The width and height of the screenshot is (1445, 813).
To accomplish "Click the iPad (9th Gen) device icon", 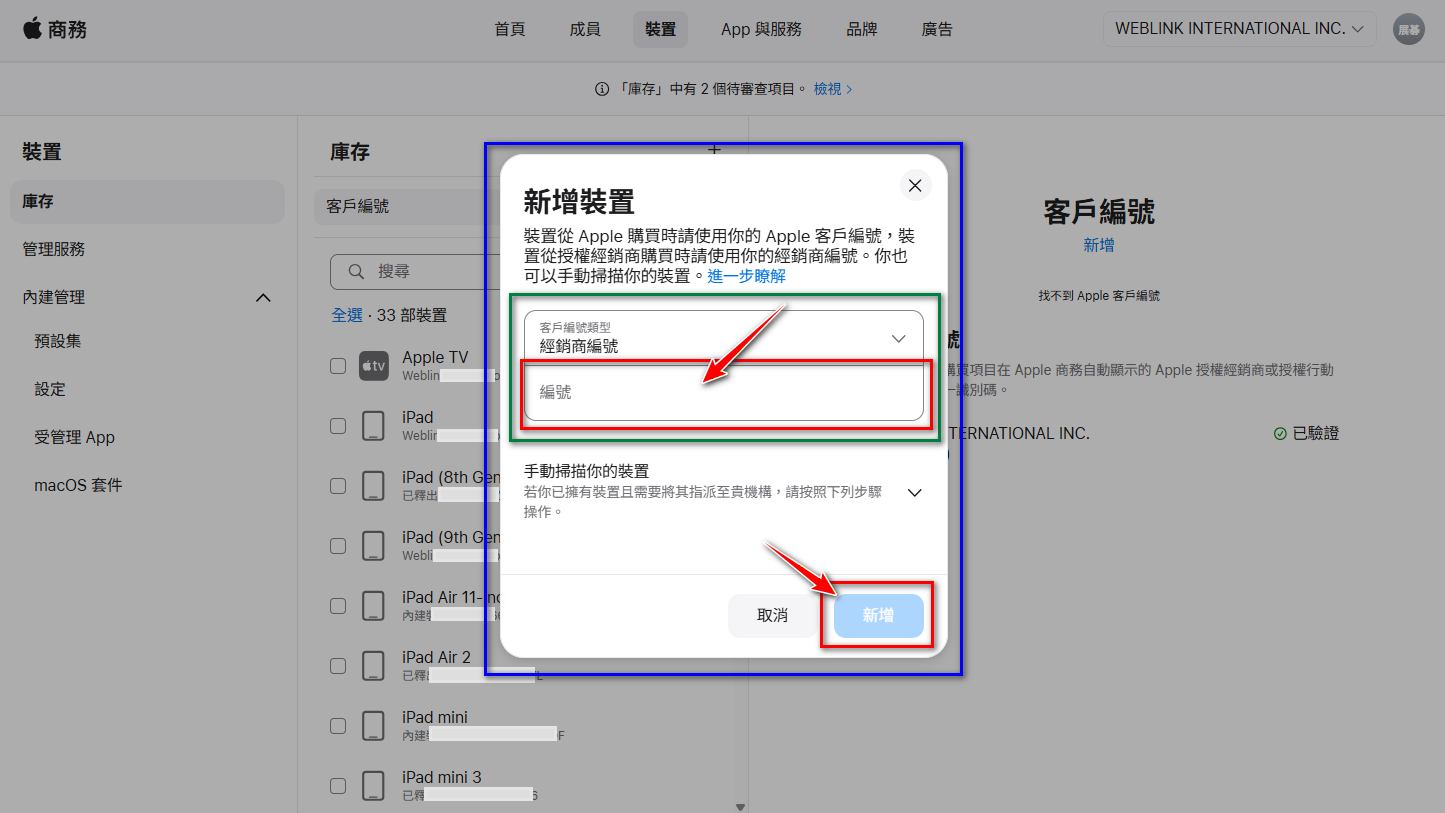I will coord(373,546).
